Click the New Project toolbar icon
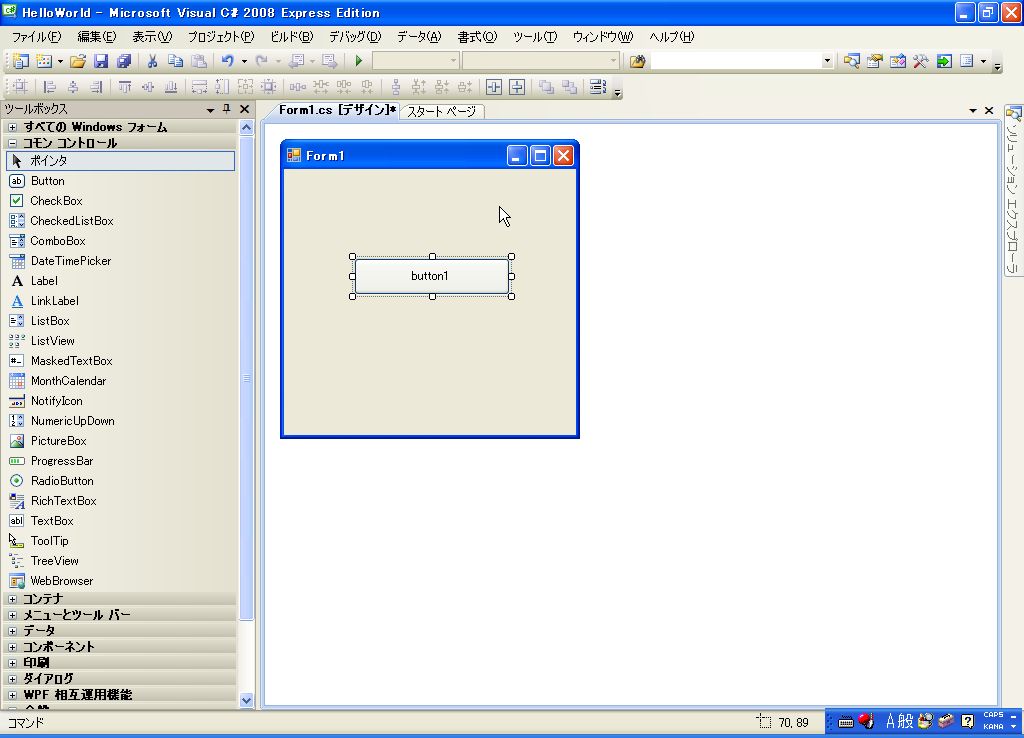Image resolution: width=1024 pixels, height=738 pixels. point(21,61)
